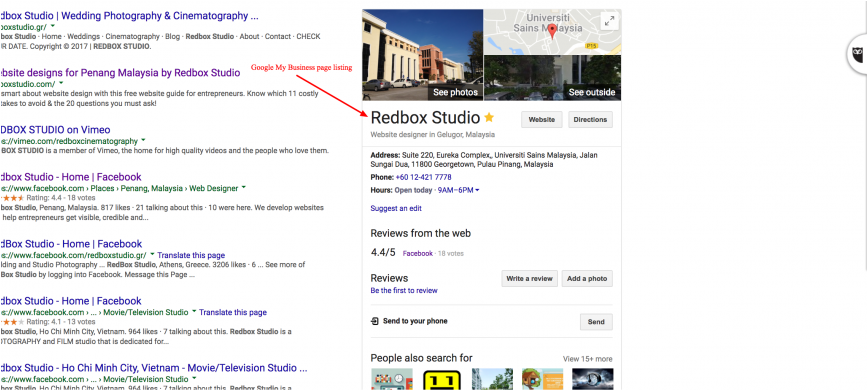Click the red map pin on the map
The height and width of the screenshot is (390, 867).
click(x=551, y=32)
